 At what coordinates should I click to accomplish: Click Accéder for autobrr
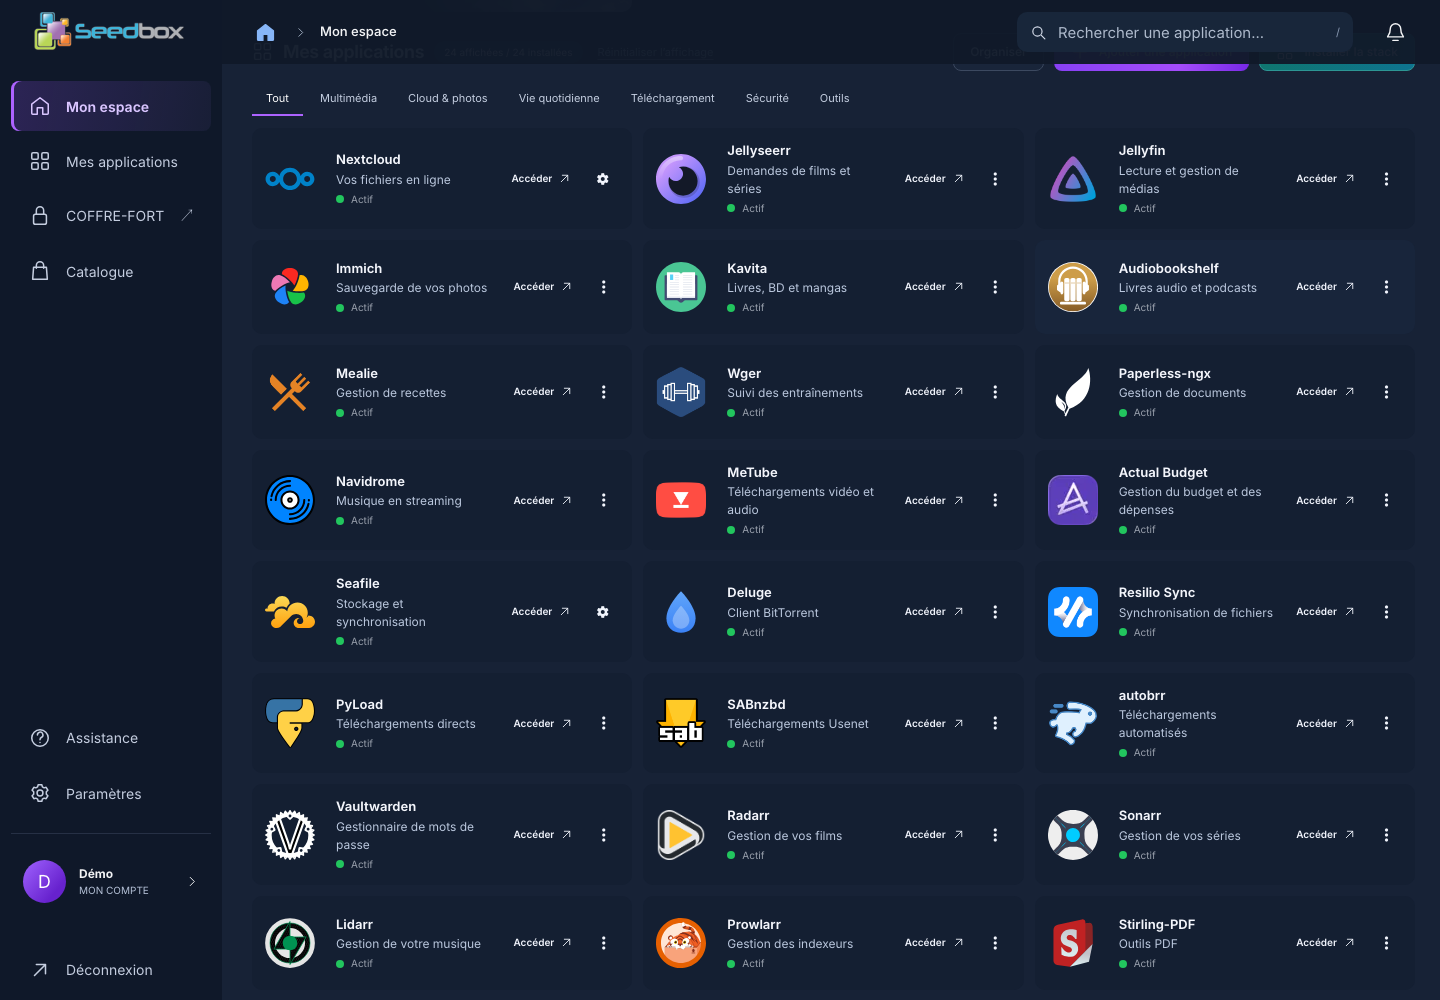point(1325,723)
